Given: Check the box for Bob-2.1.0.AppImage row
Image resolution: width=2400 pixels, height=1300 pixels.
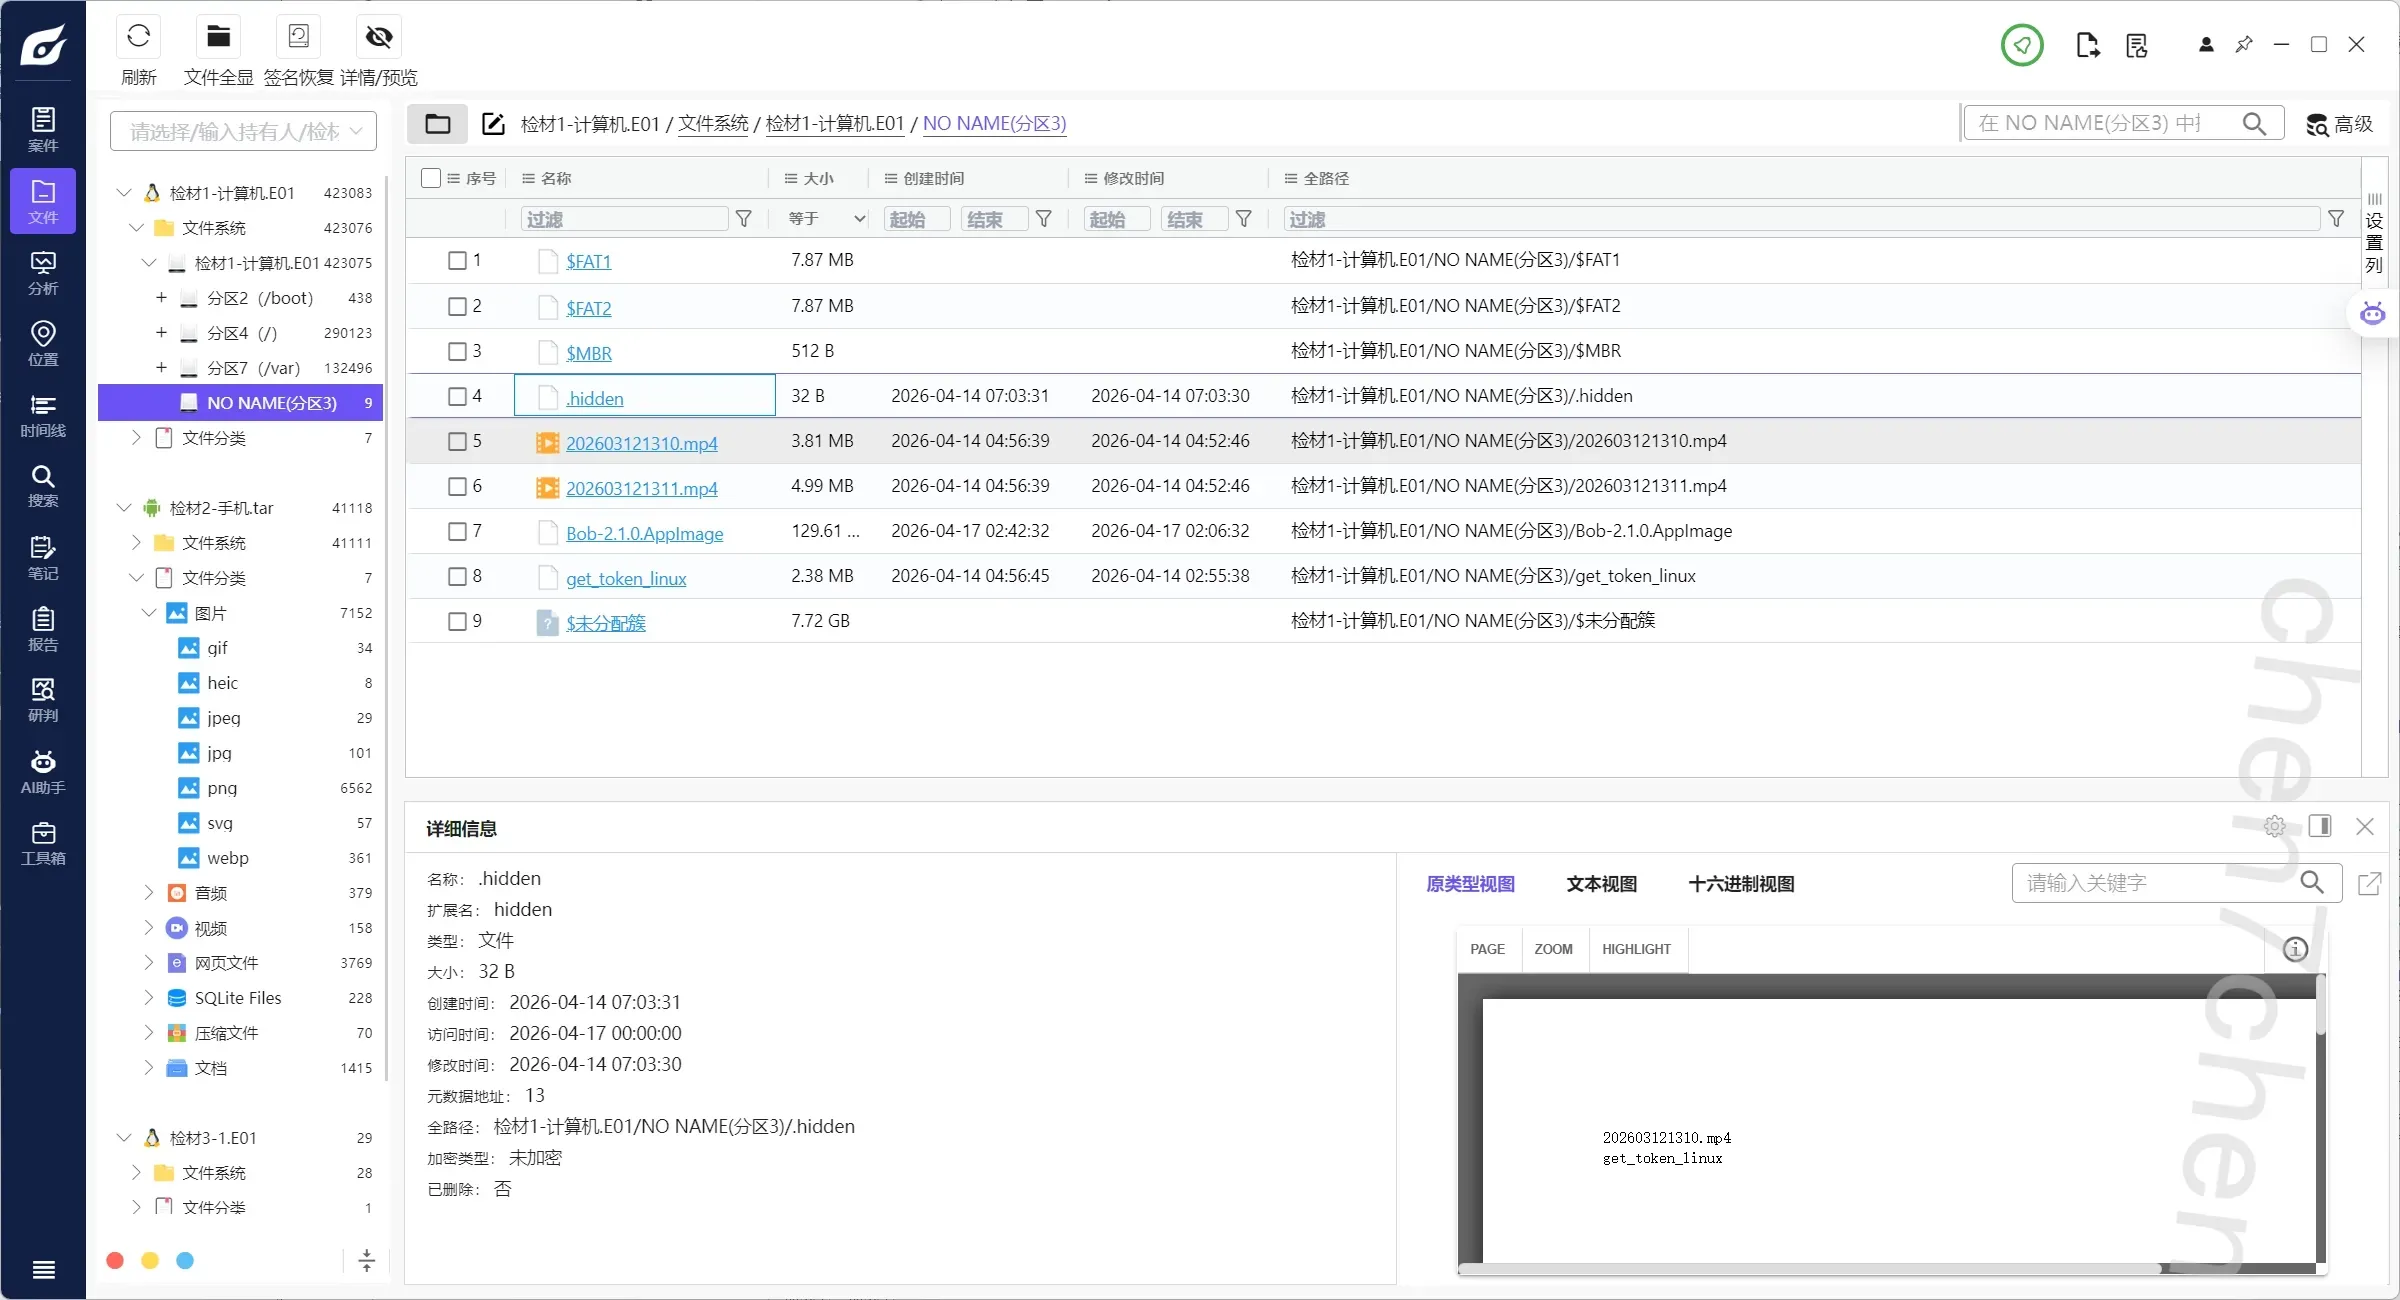Looking at the screenshot, I should [x=457, y=532].
